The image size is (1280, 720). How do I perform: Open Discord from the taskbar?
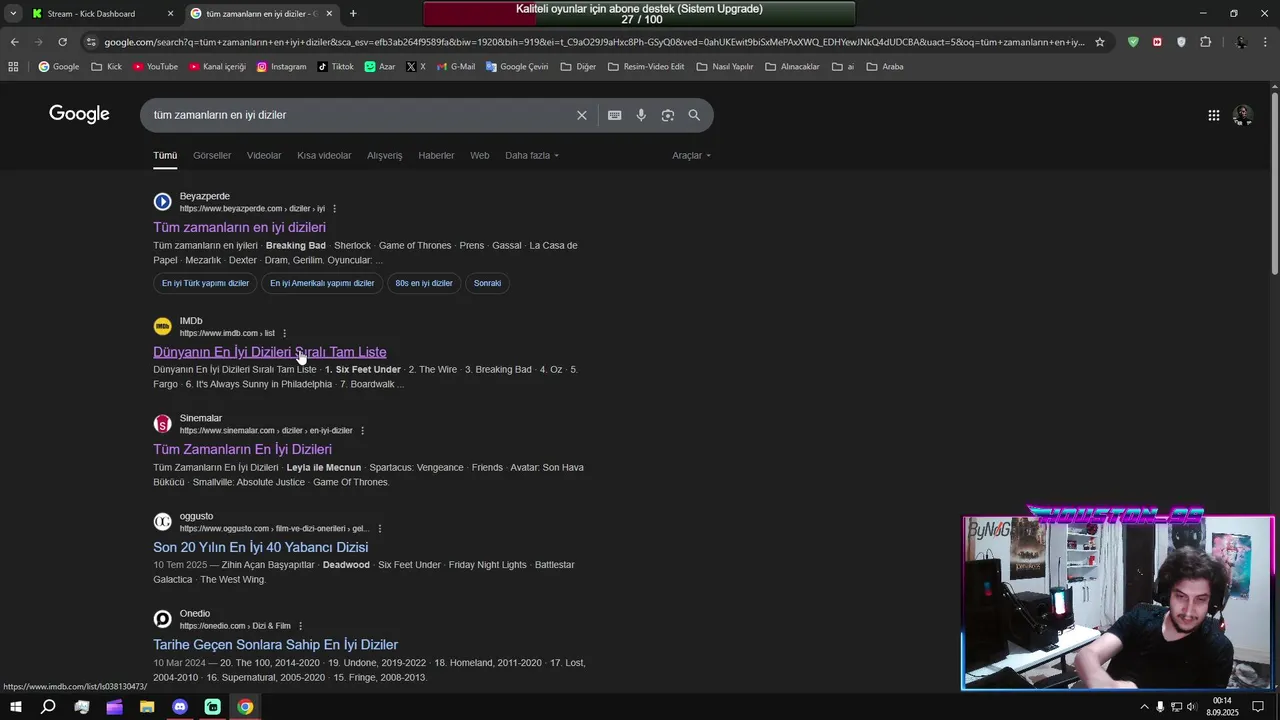180,707
